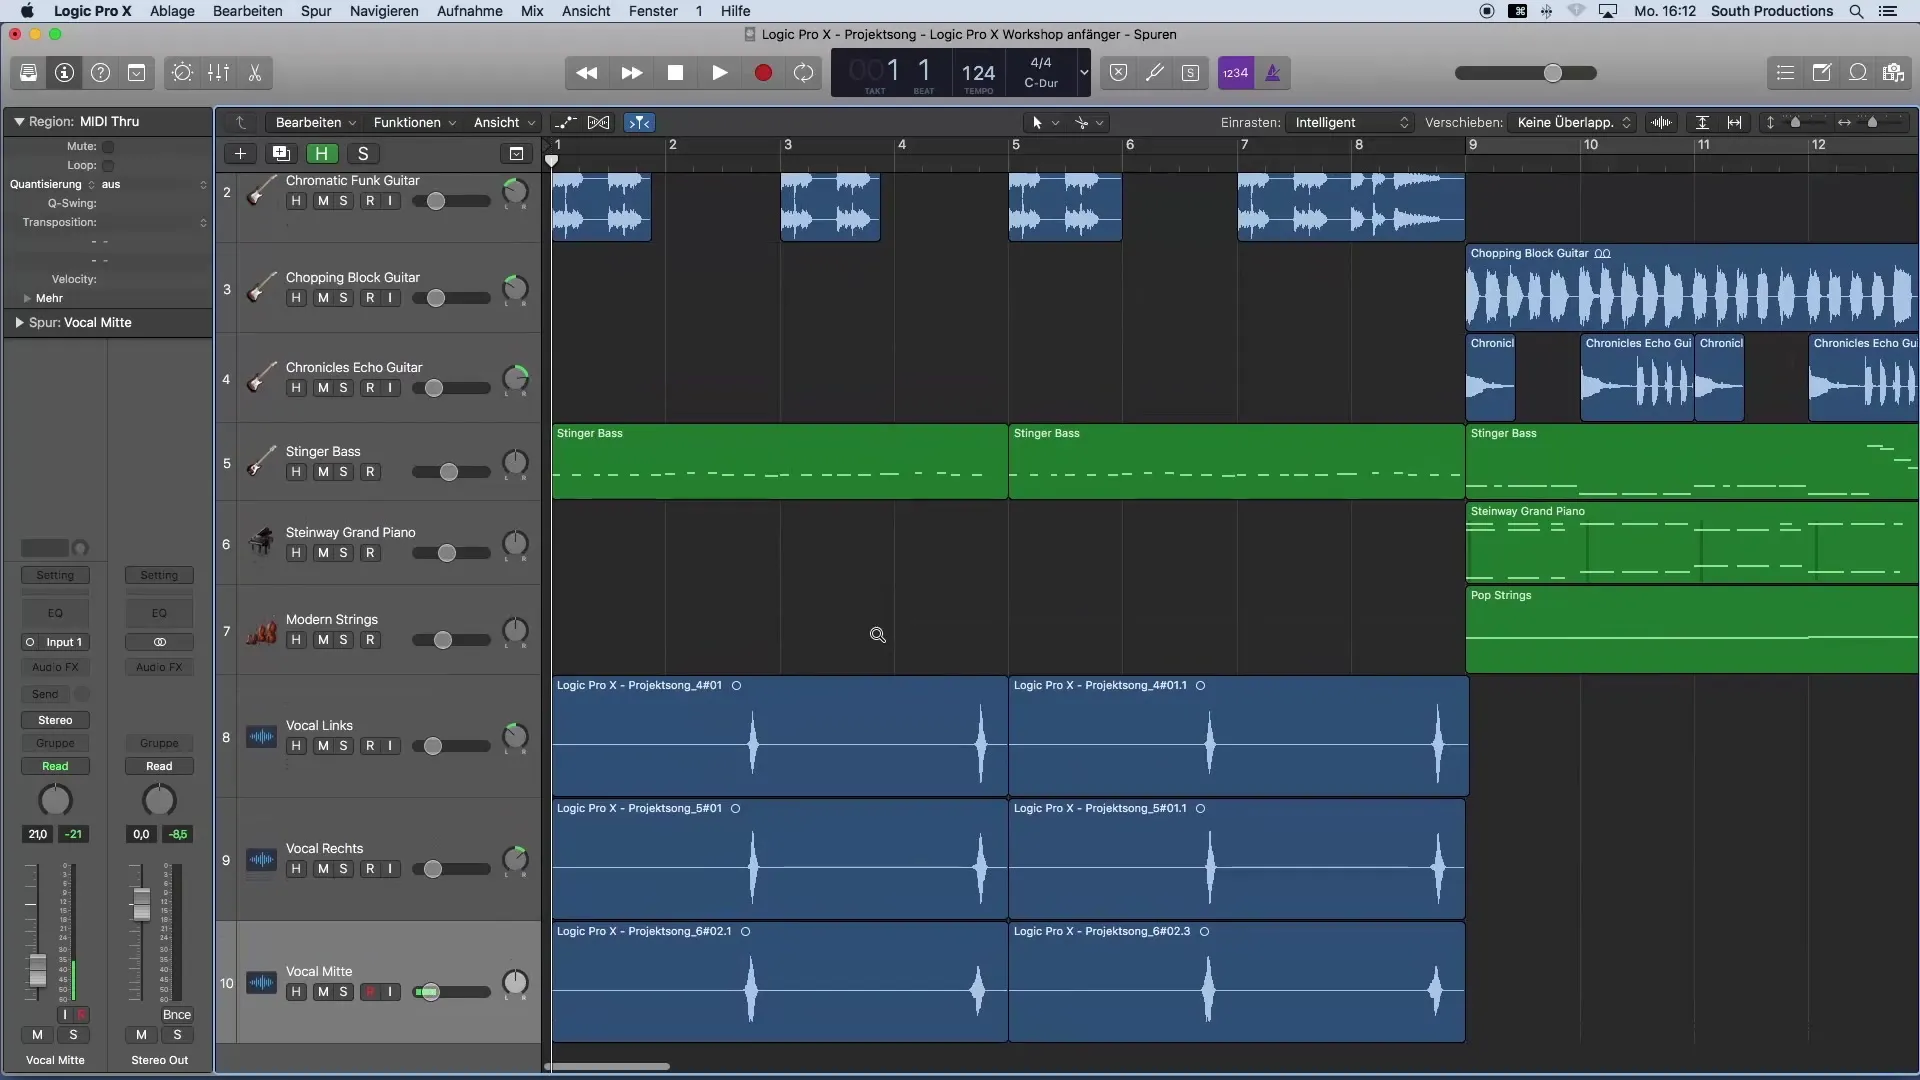Open the Einrasten Intelligent snap dropdown
The height and width of the screenshot is (1080, 1920).
point(1350,123)
